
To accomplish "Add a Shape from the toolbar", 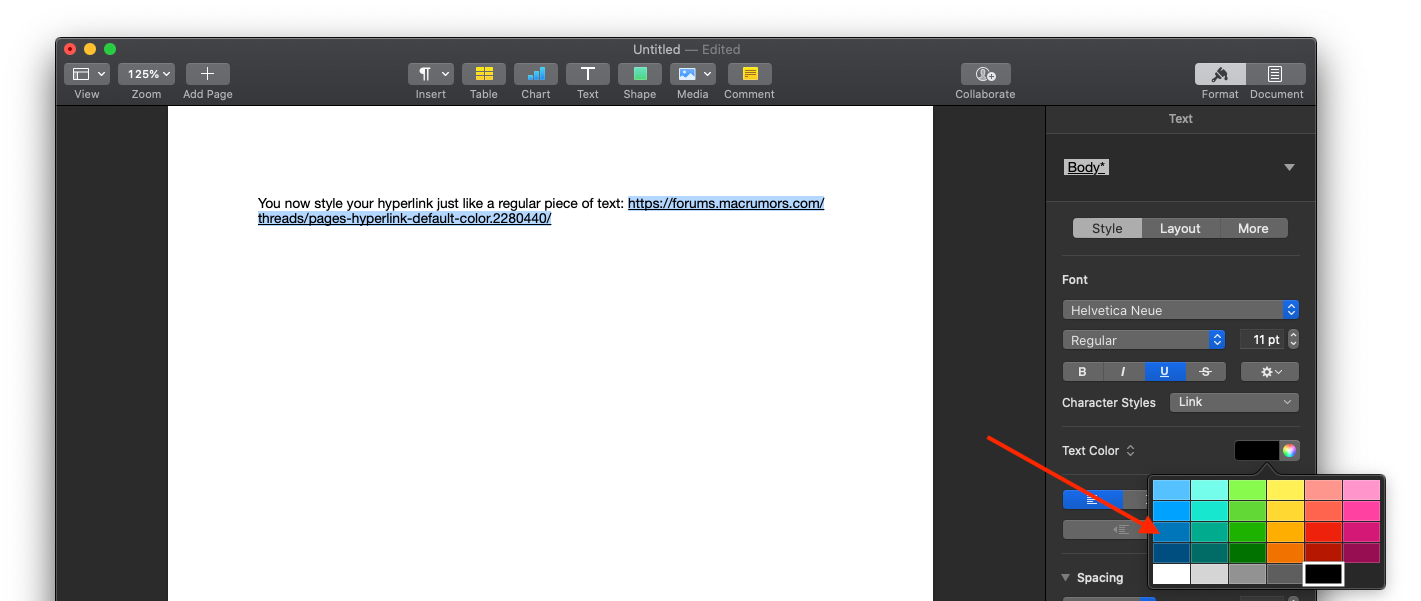I will pyautogui.click(x=640, y=74).
